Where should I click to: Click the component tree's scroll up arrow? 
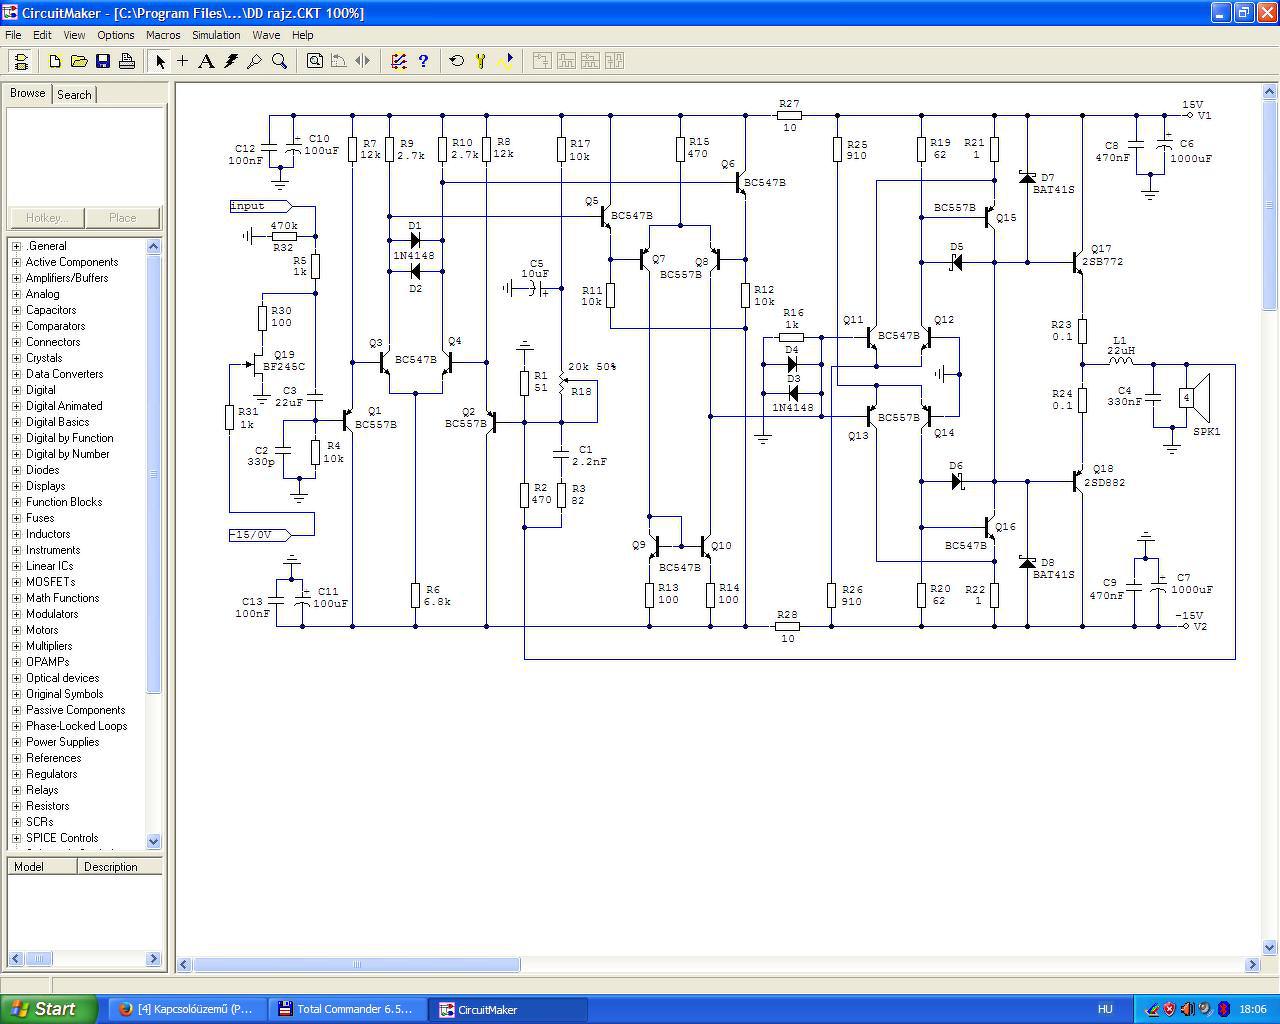click(x=154, y=246)
